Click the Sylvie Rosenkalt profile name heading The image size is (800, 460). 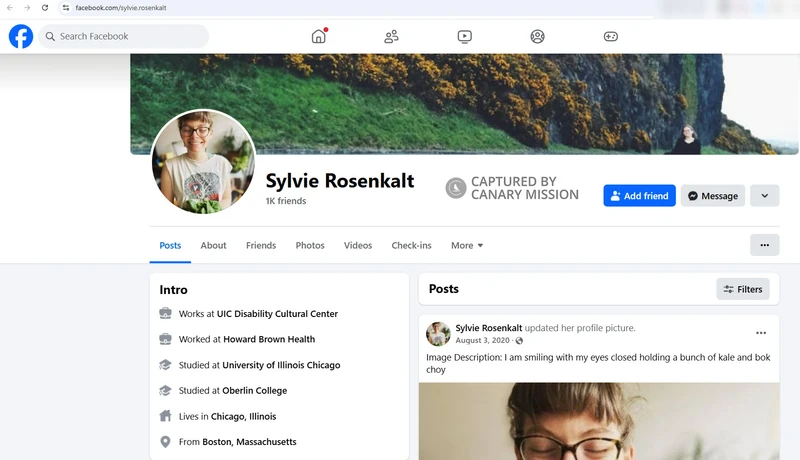tap(340, 181)
